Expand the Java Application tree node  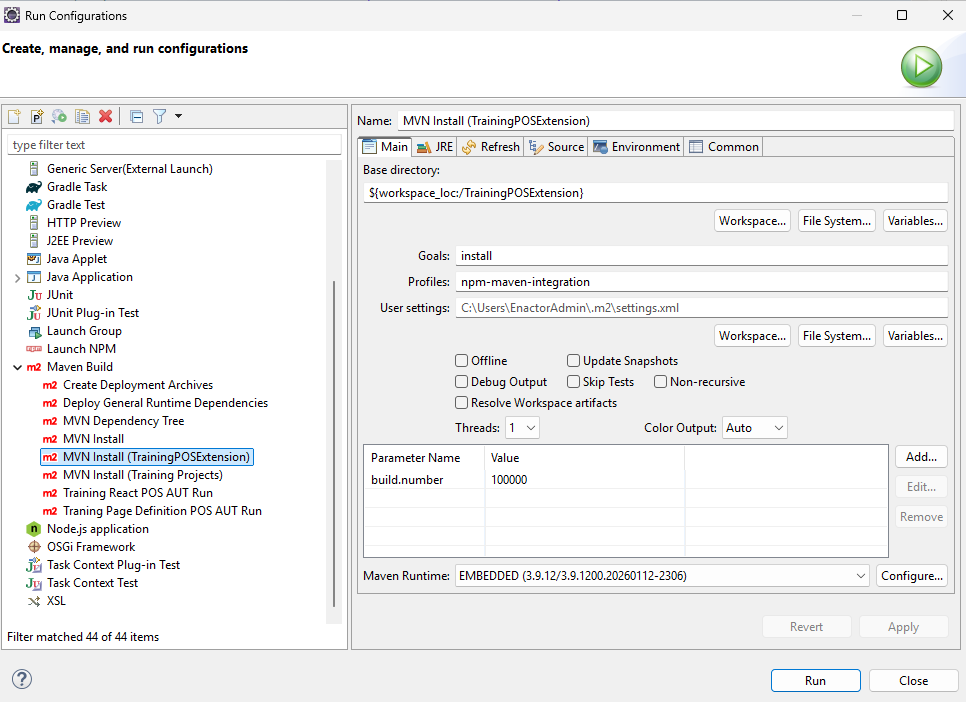17,277
